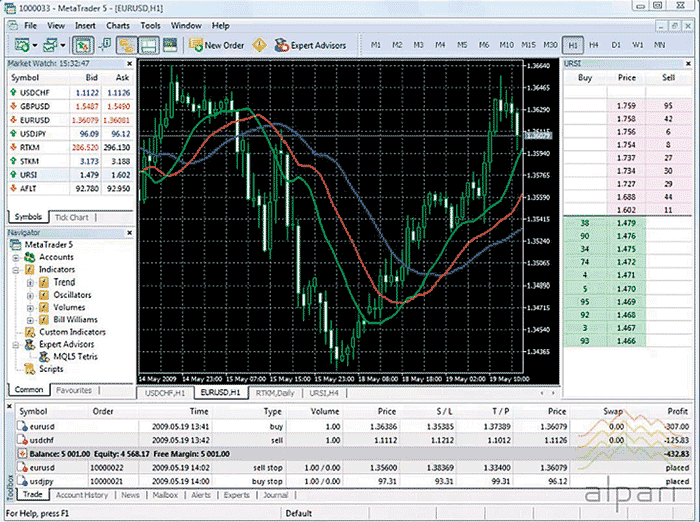Screen dimensions: 700x522
Task: Expand the Oscillators folder
Action: click(30, 296)
